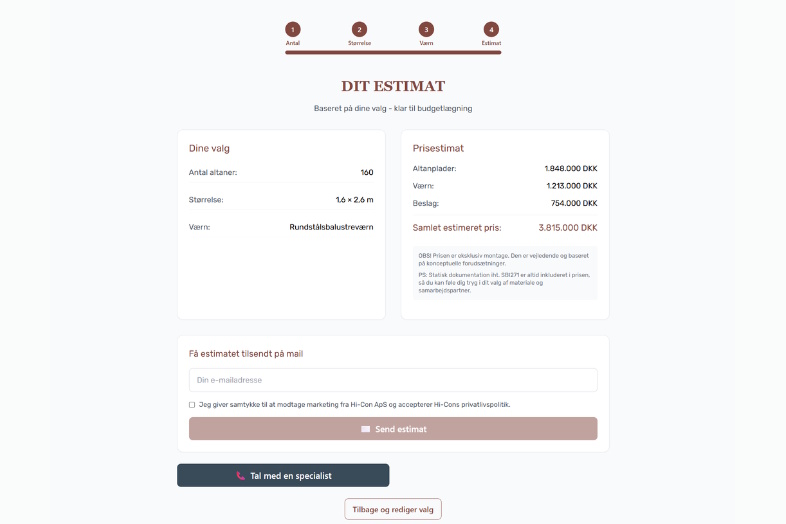Click the step 1 circle icon

coord(293,30)
